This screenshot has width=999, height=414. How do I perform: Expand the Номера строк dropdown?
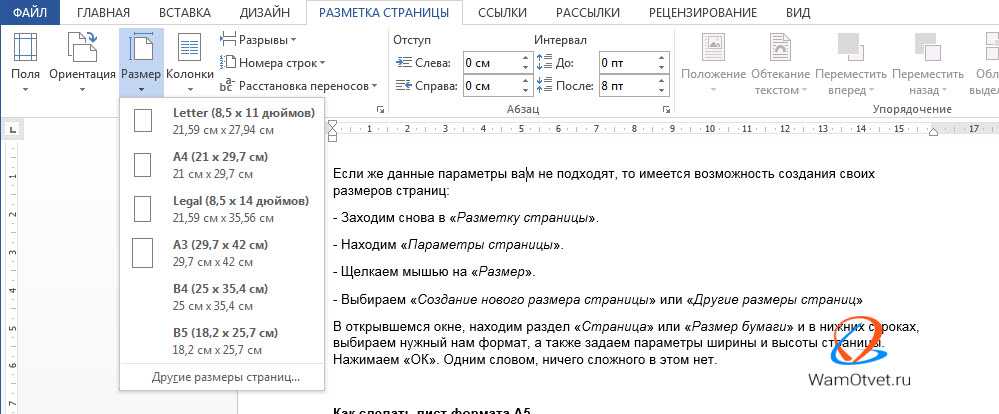pyautogui.click(x=277, y=63)
